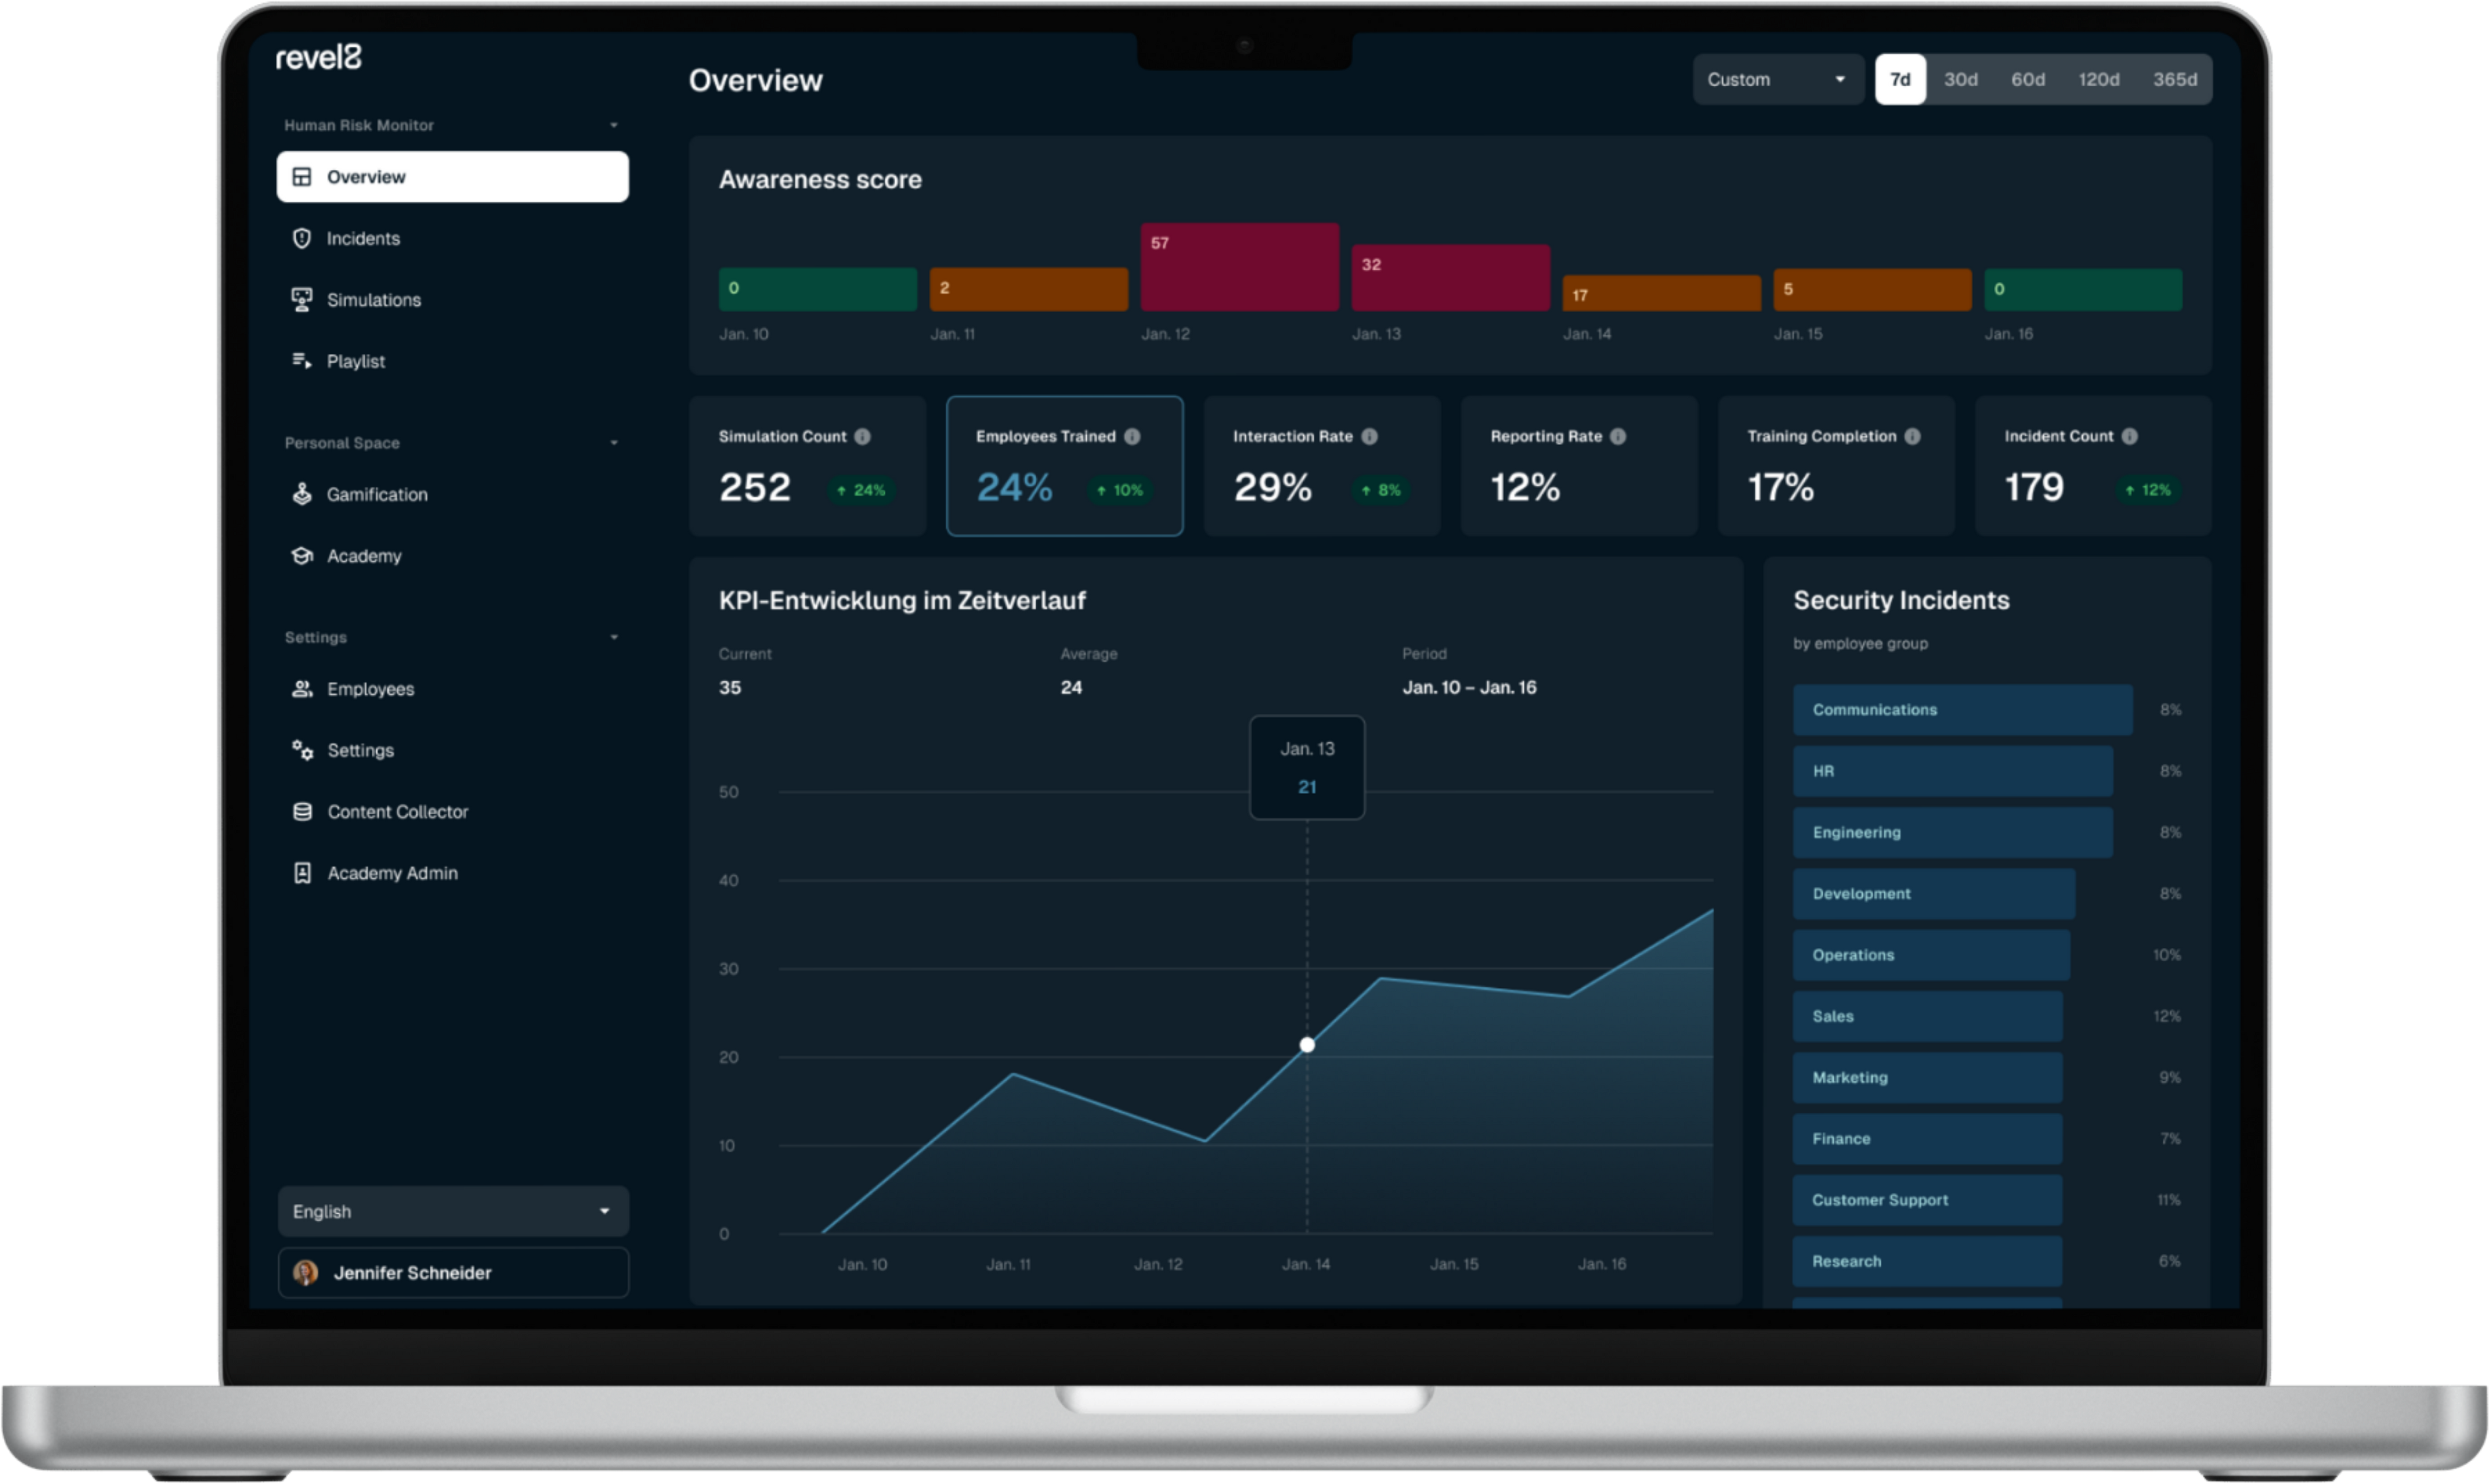Click the Simulations monitor icon
This screenshot has width=2491, height=1484.
301,300
